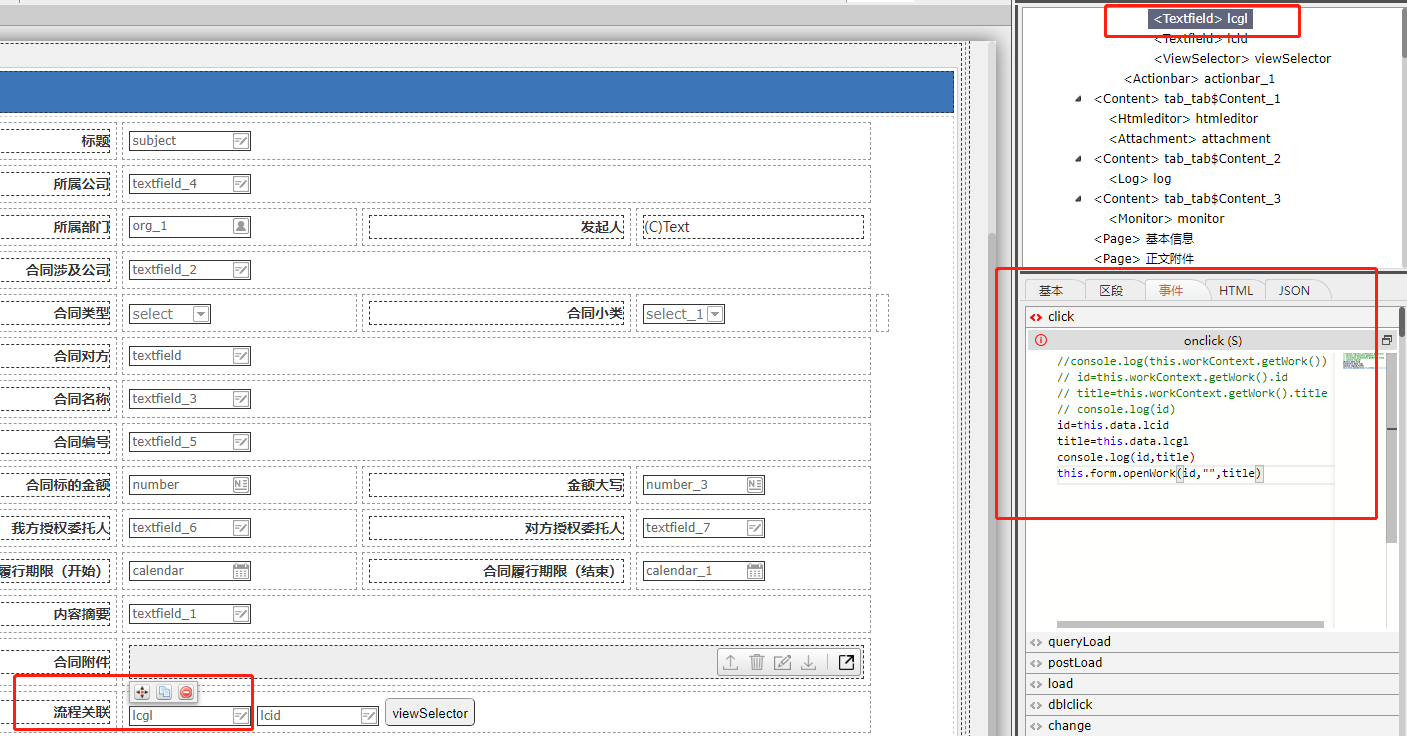Click the download icon in the attachment toolbar
The width and height of the screenshot is (1407, 736).
pos(809,662)
